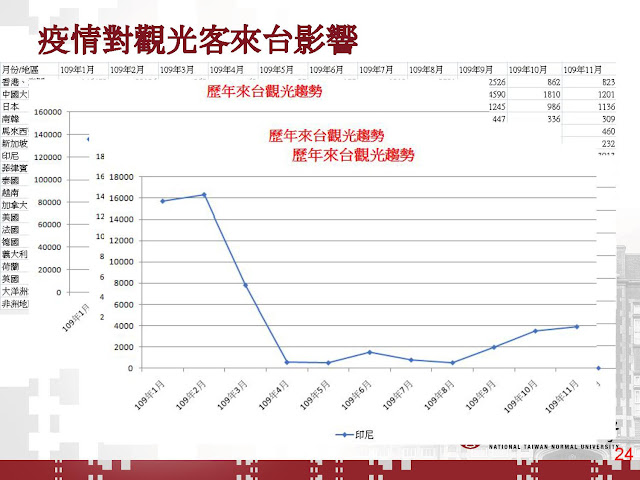This screenshot has height=480, width=640.
Task: Select the table cell with value 1136
Action: click(x=606, y=107)
